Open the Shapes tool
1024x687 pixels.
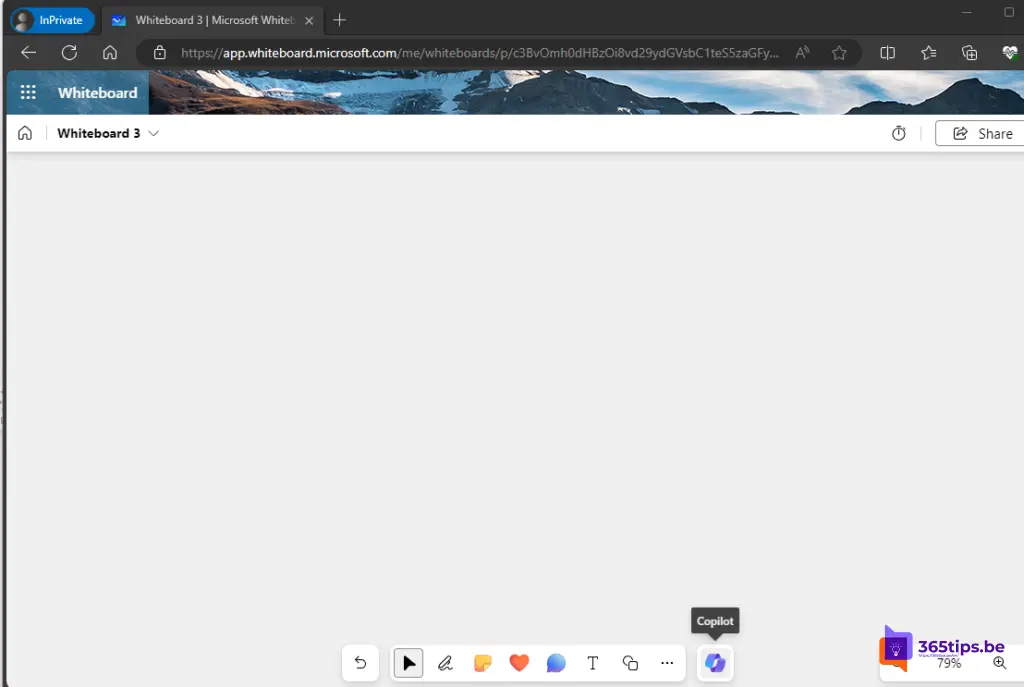tap(630, 663)
